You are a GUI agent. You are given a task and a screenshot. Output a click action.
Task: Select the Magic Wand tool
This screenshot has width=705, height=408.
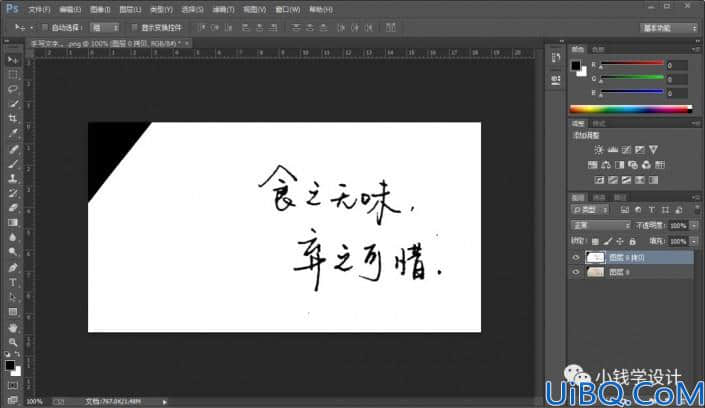tap(13, 104)
